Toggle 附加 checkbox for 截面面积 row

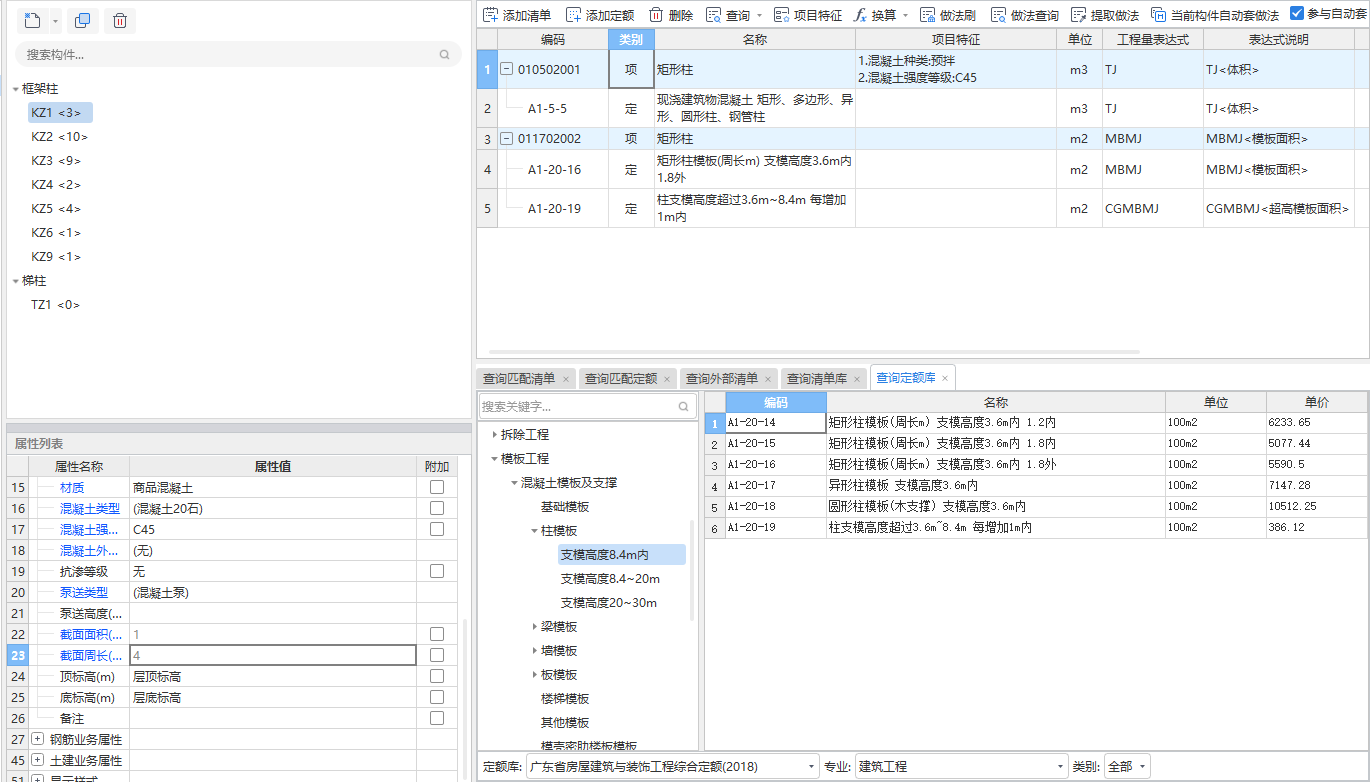[437, 634]
